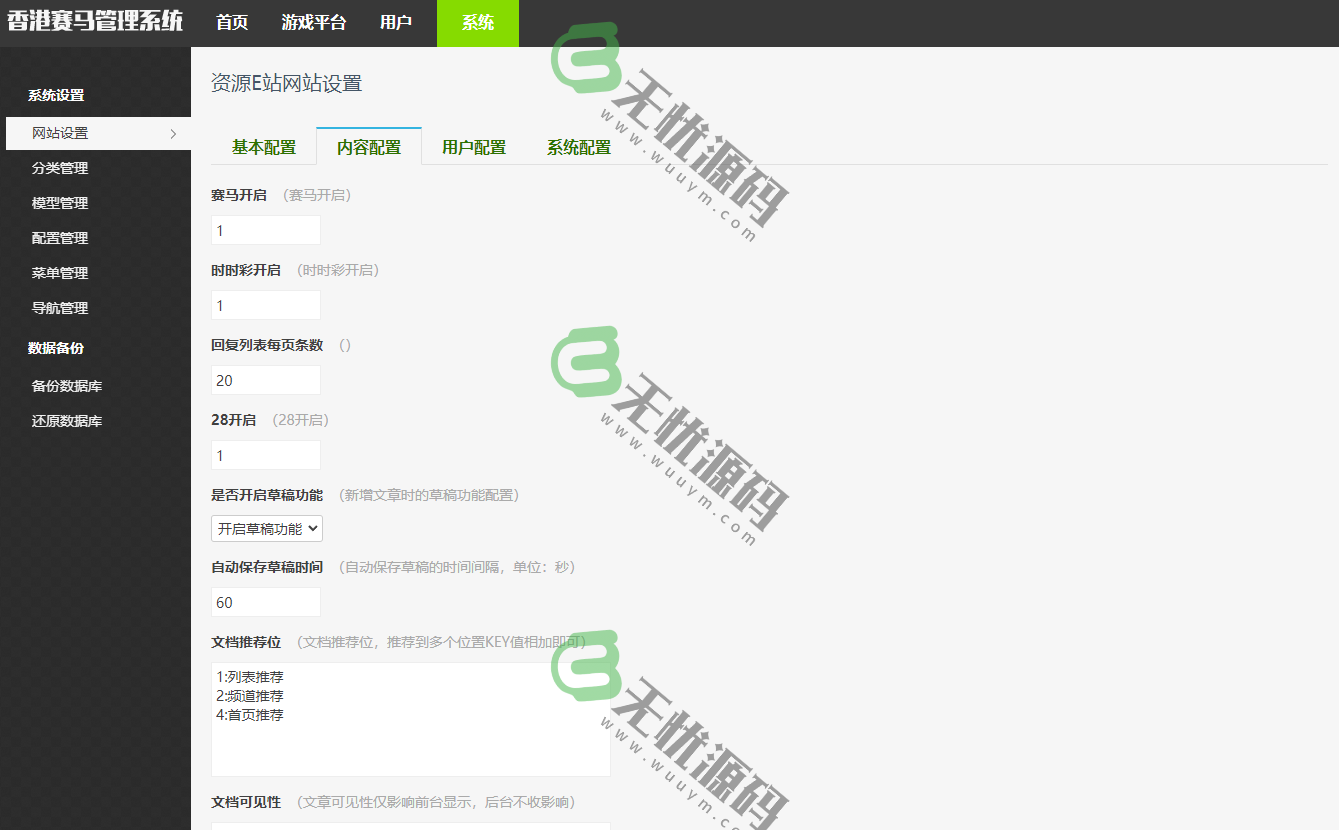Switch to the 系统配置 tab
This screenshot has height=830, width=1339.
pyautogui.click(x=576, y=146)
